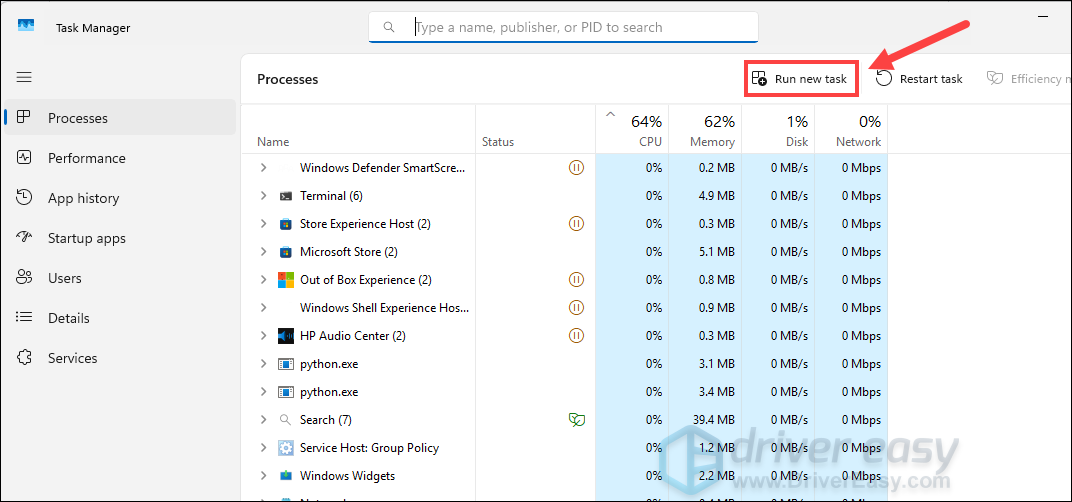
Task: Open the Services page
Action: (x=120, y=358)
